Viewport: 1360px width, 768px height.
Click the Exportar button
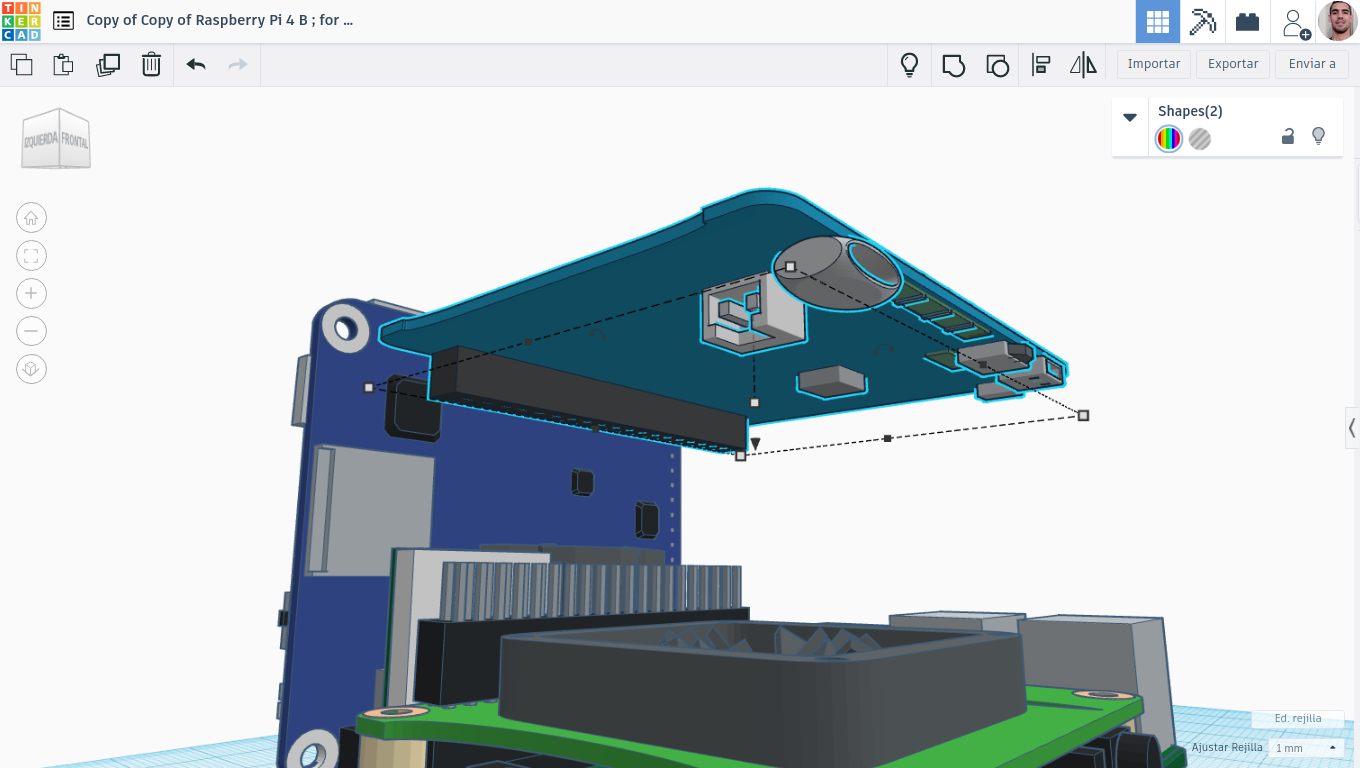(x=1233, y=64)
